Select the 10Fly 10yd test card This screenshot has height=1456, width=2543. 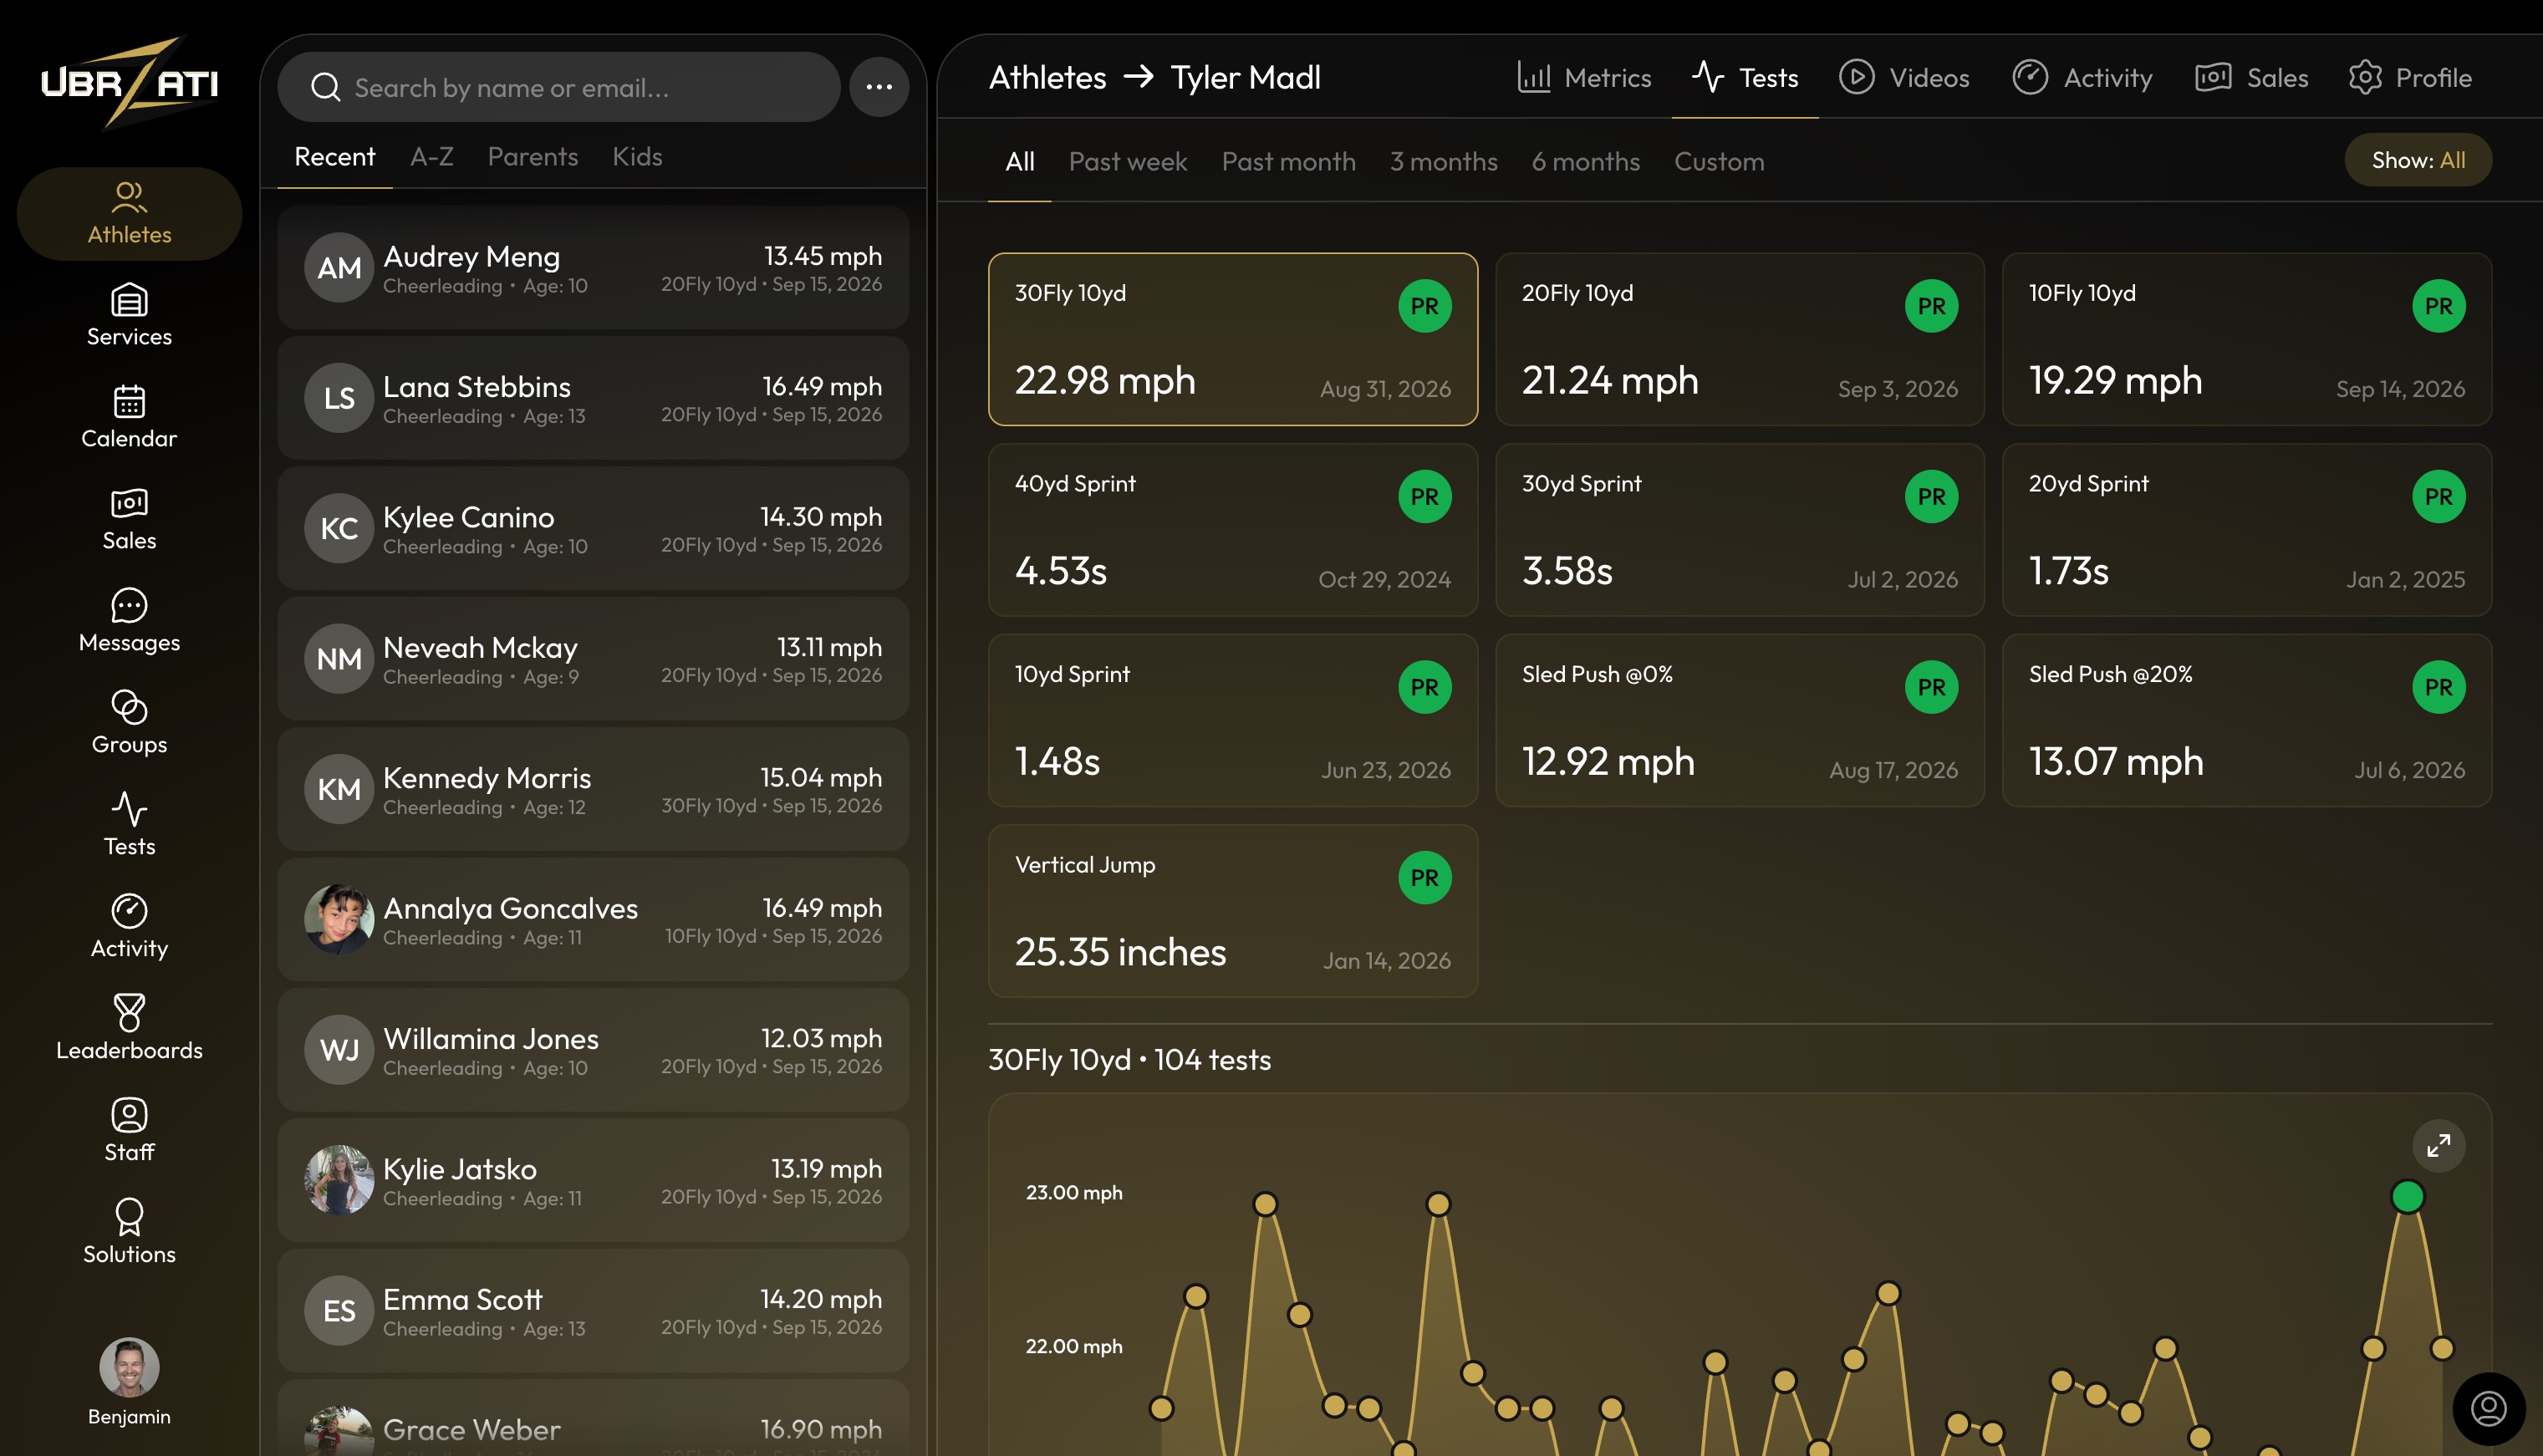tap(2246, 339)
